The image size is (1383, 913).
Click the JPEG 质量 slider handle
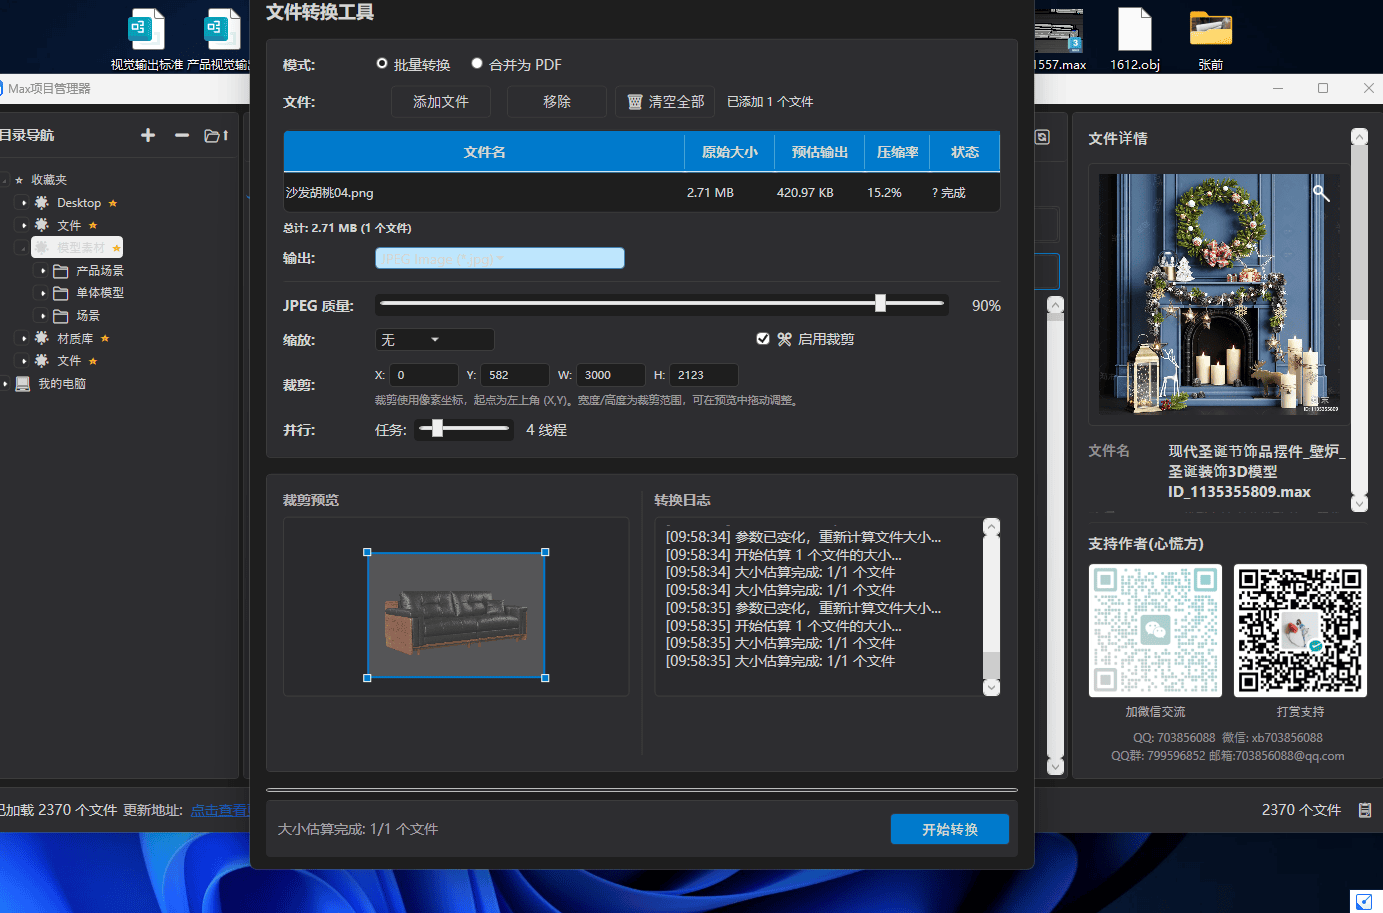(880, 303)
